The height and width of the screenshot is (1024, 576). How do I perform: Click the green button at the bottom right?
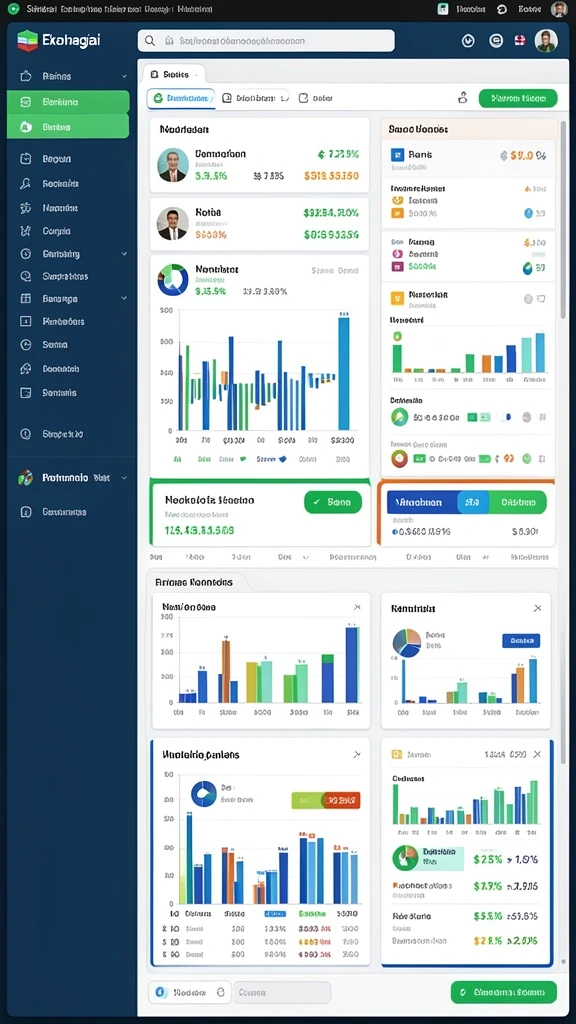pyautogui.click(x=504, y=992)
